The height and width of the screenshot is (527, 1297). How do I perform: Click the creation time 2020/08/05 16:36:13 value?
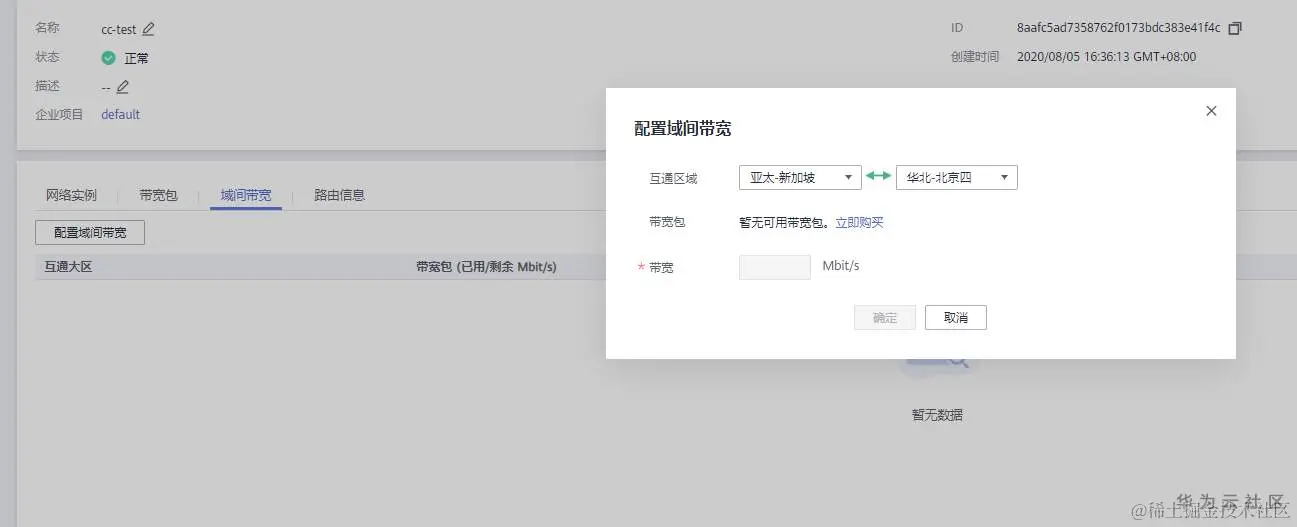(x=1106, y=57)
